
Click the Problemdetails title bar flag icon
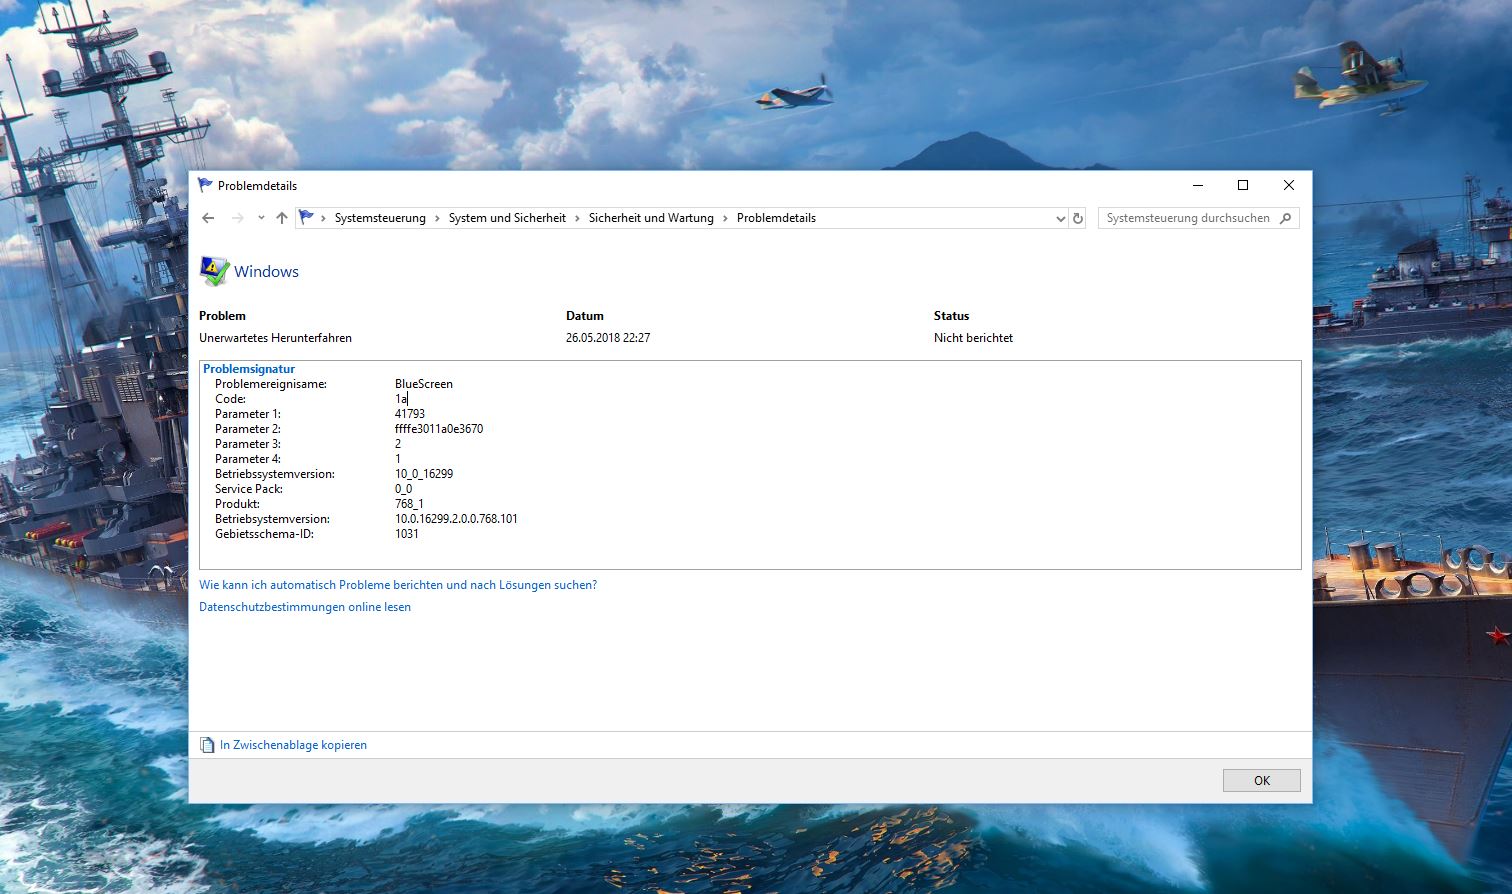[205, 185]
